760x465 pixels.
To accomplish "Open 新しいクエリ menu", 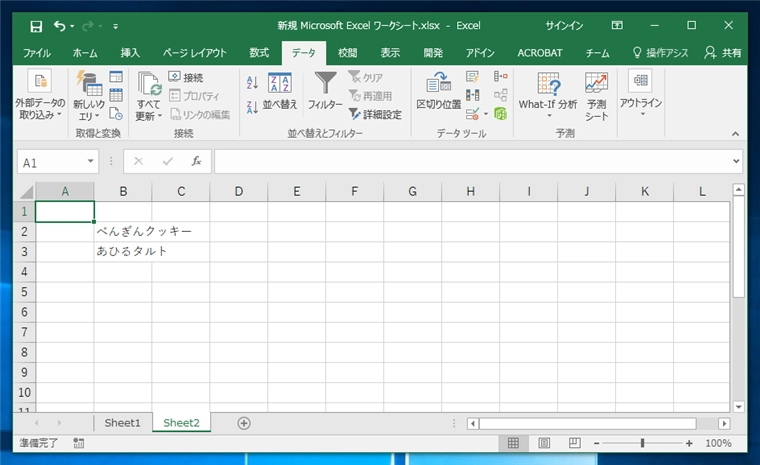I will pyautogui.click(x=89, y=96).
